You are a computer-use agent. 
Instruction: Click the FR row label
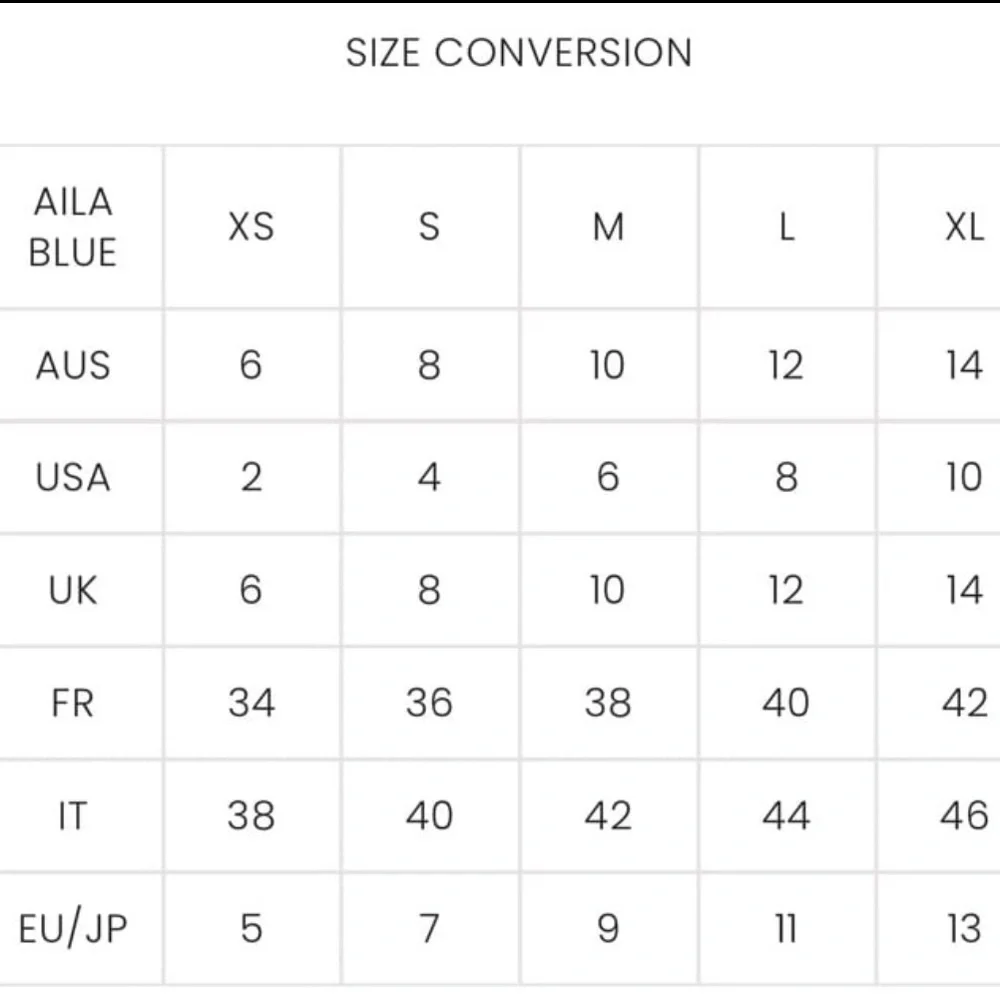point(73,704)
